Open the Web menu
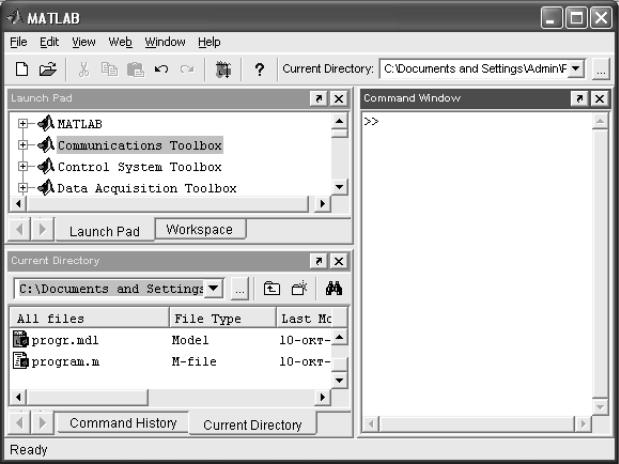Screen dimensions: 619x464 [120, 42]
